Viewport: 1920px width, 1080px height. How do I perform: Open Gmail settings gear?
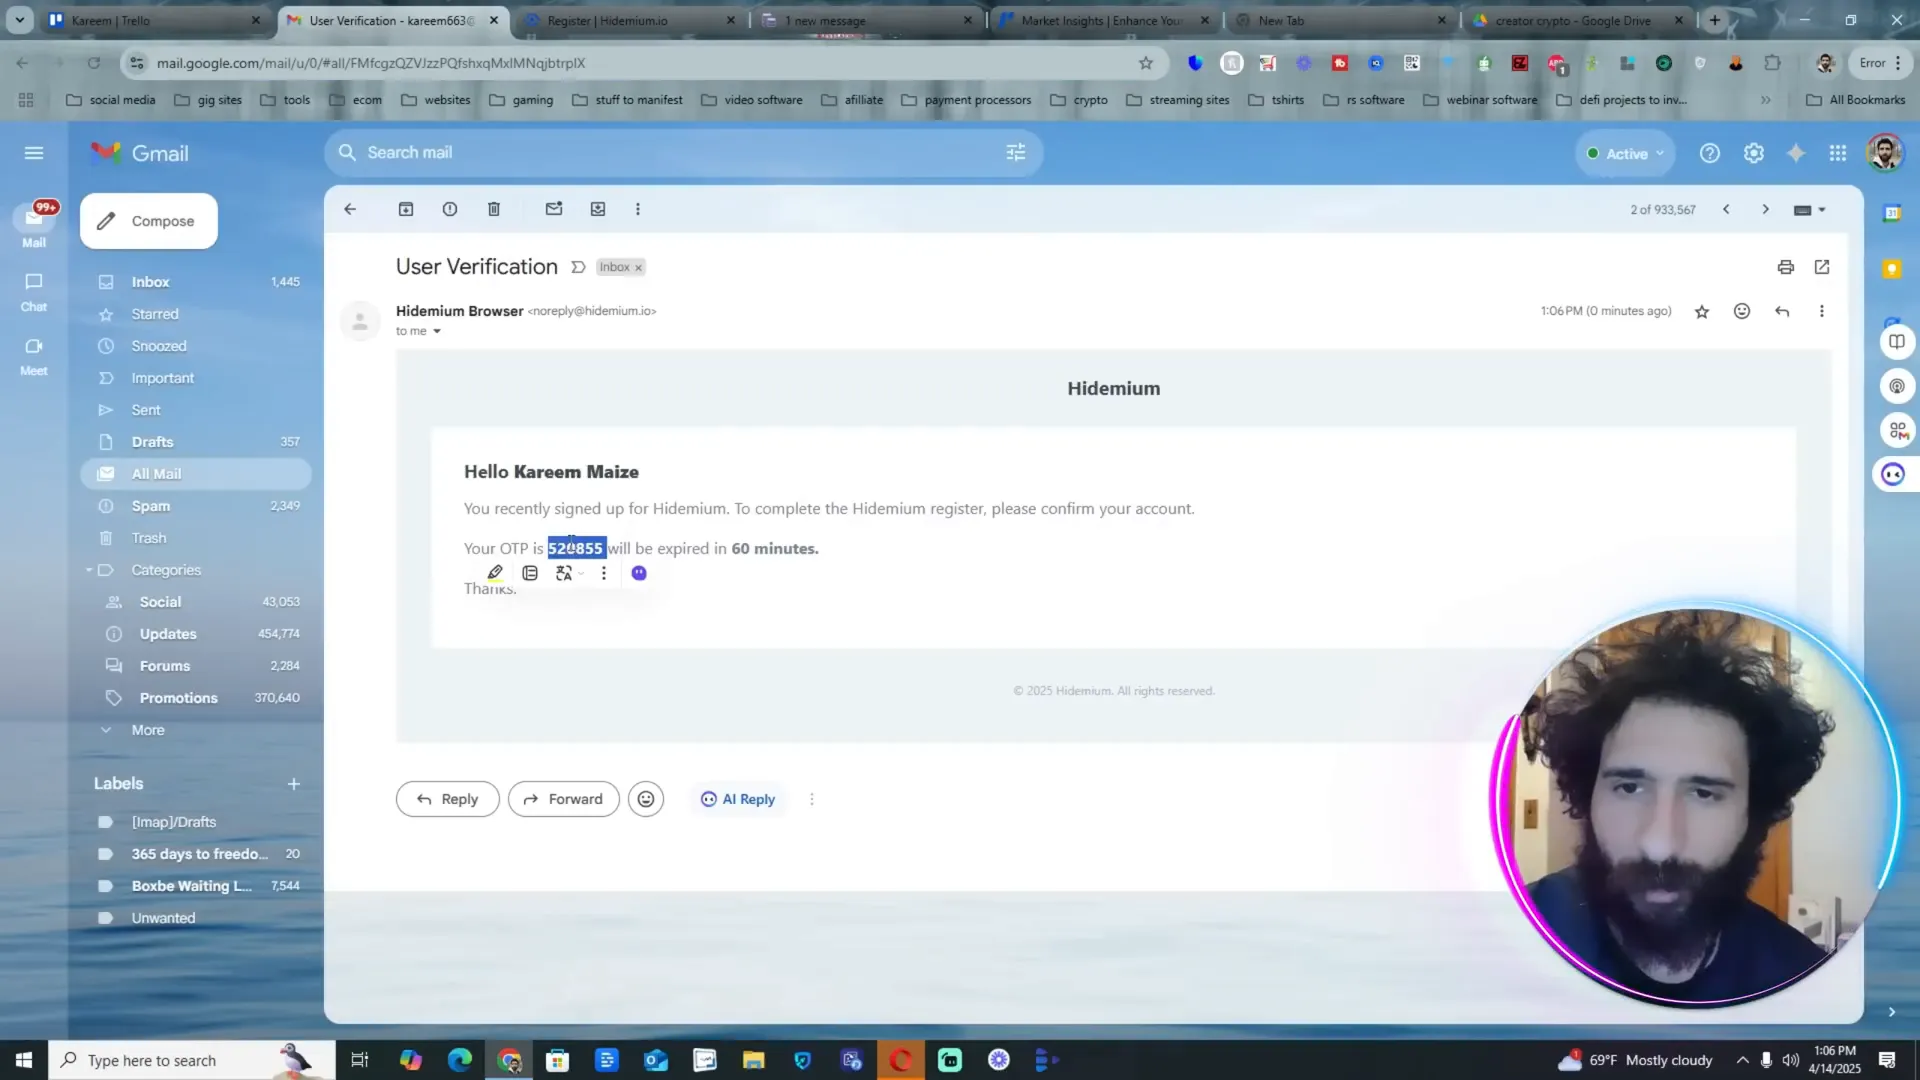(x=1754, y=153)
